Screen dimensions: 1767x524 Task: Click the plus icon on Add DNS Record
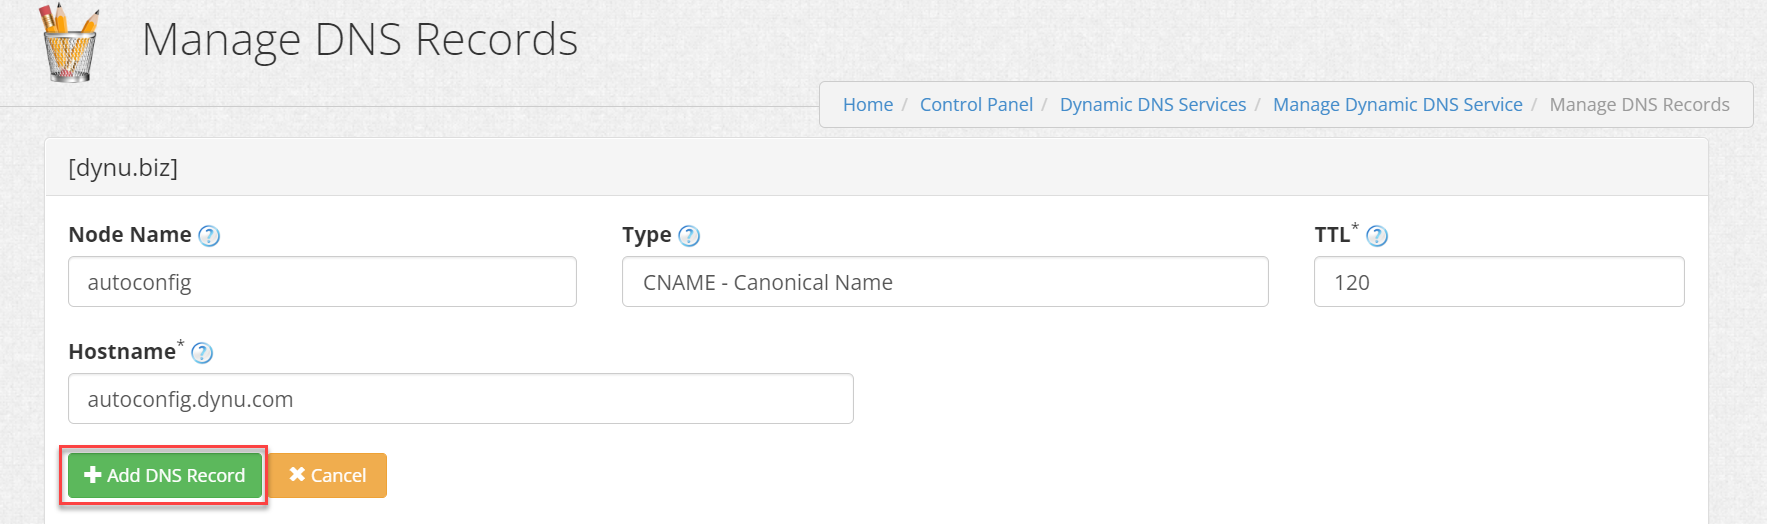(93, 475)
